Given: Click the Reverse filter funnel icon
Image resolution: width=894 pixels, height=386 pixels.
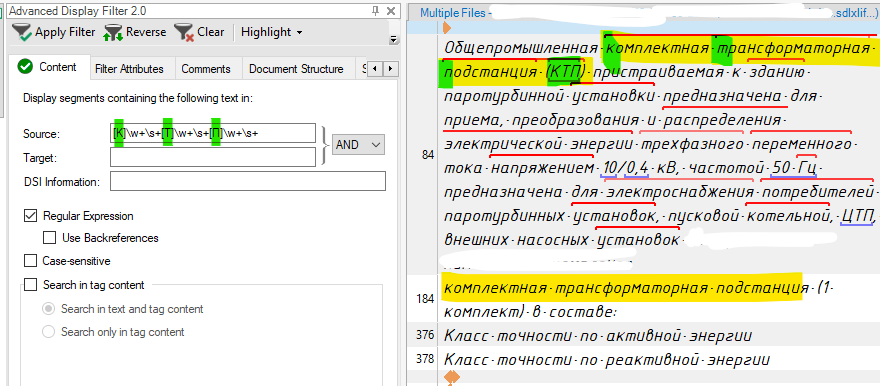Looking at the screenshot, I should pyautogui.click(x=113, y=32).
